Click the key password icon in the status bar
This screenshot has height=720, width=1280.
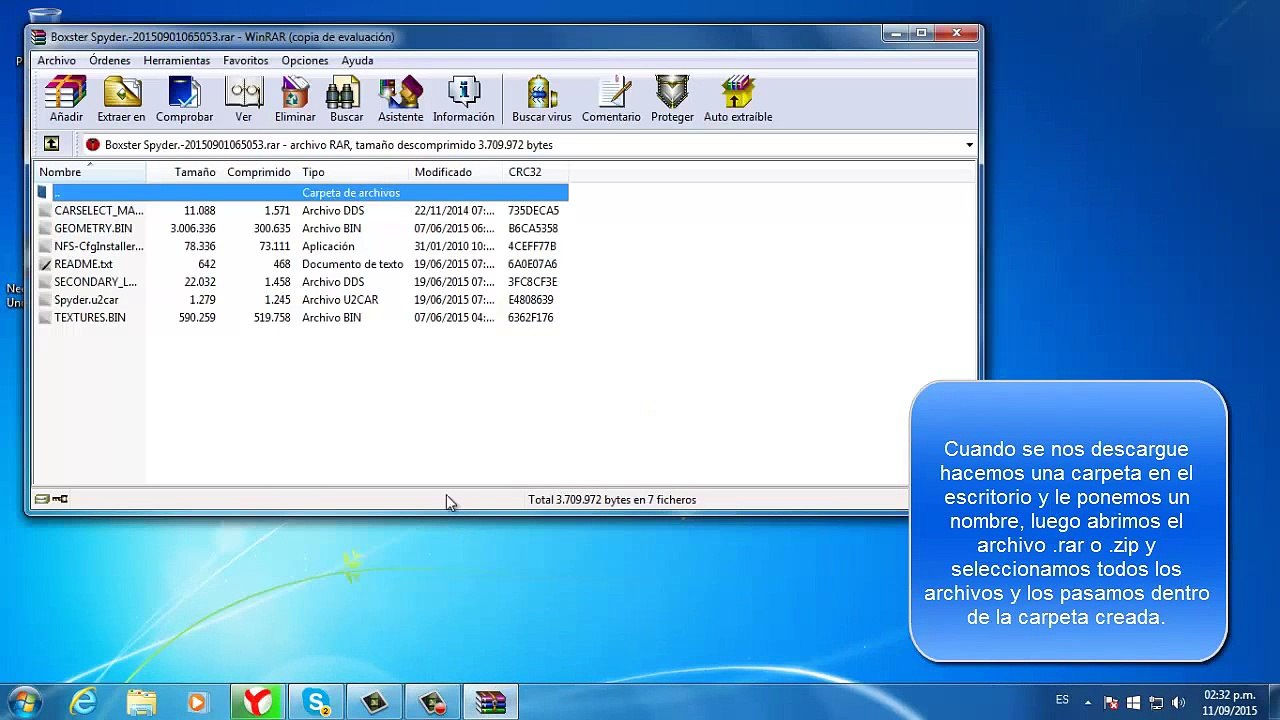(x=60, y=499)
